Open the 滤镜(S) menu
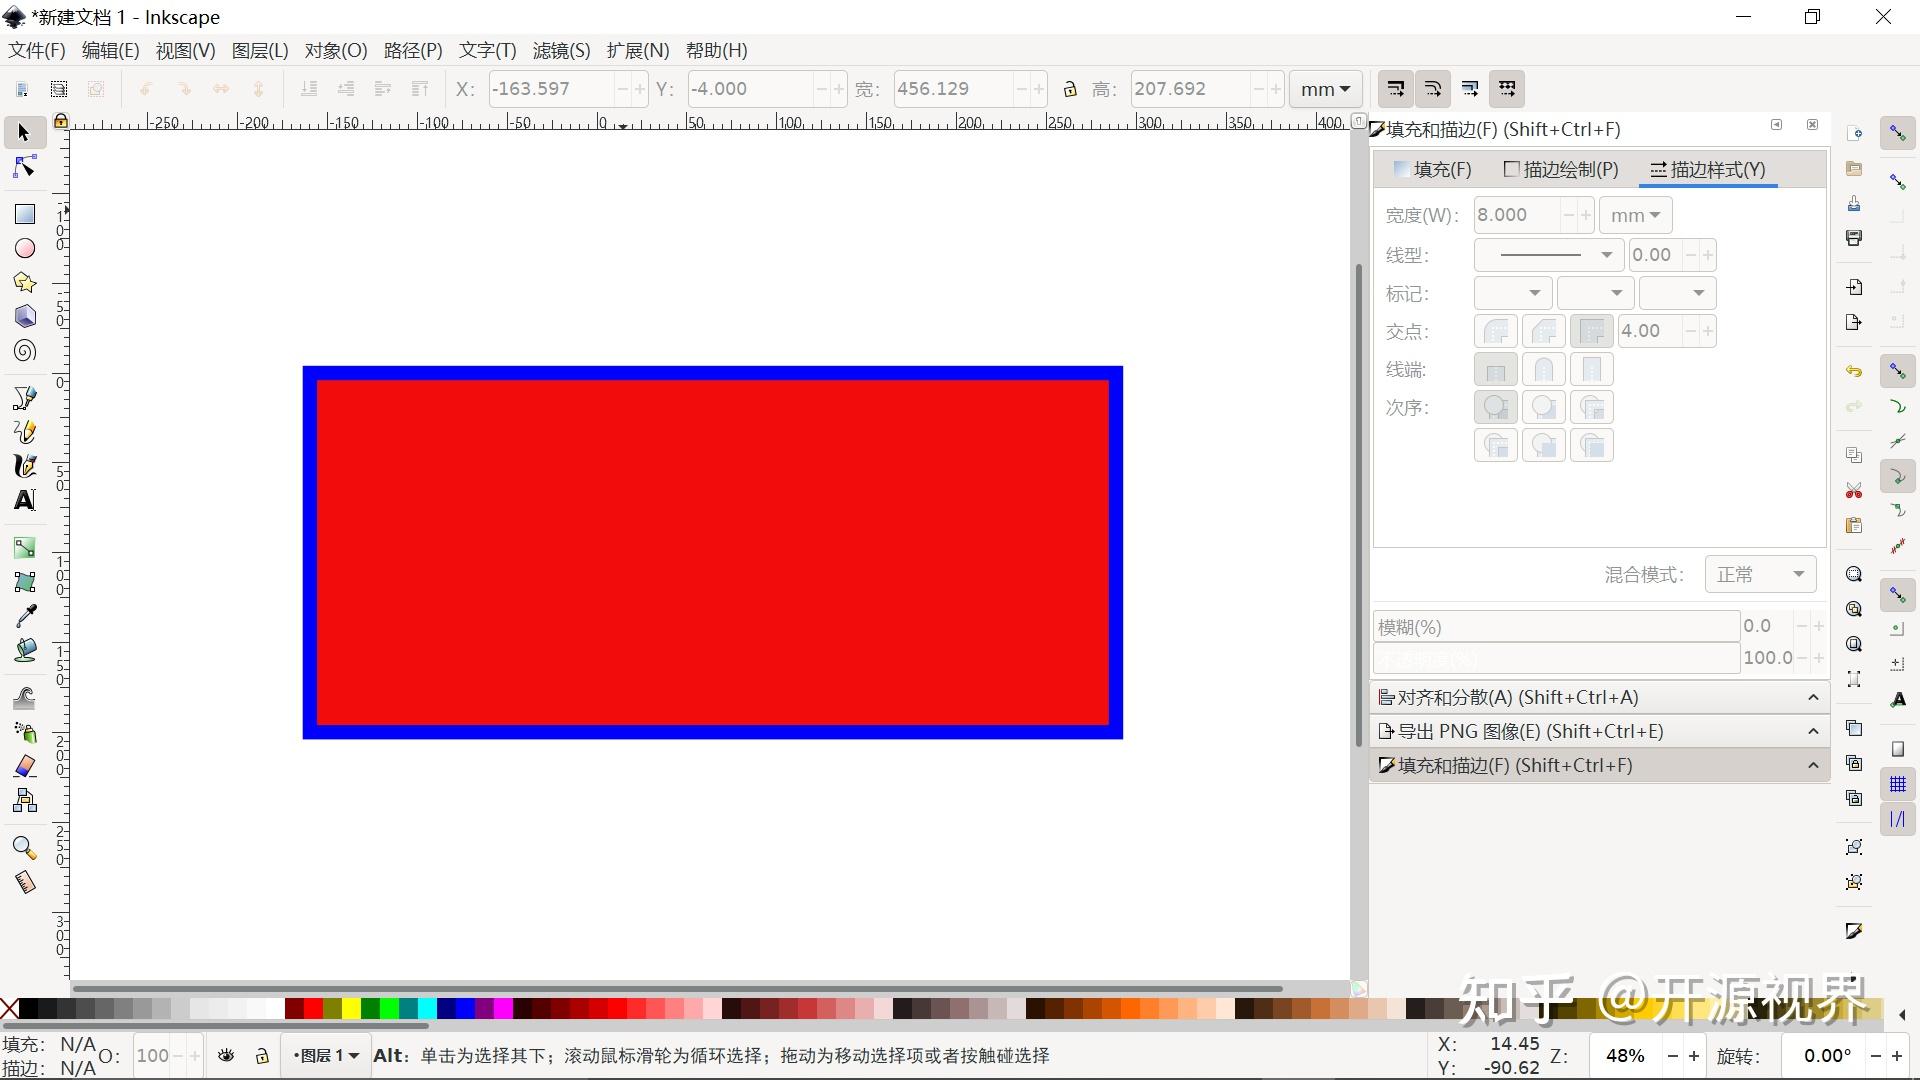Screen dimensions: 1920x1080 point(561,50)
